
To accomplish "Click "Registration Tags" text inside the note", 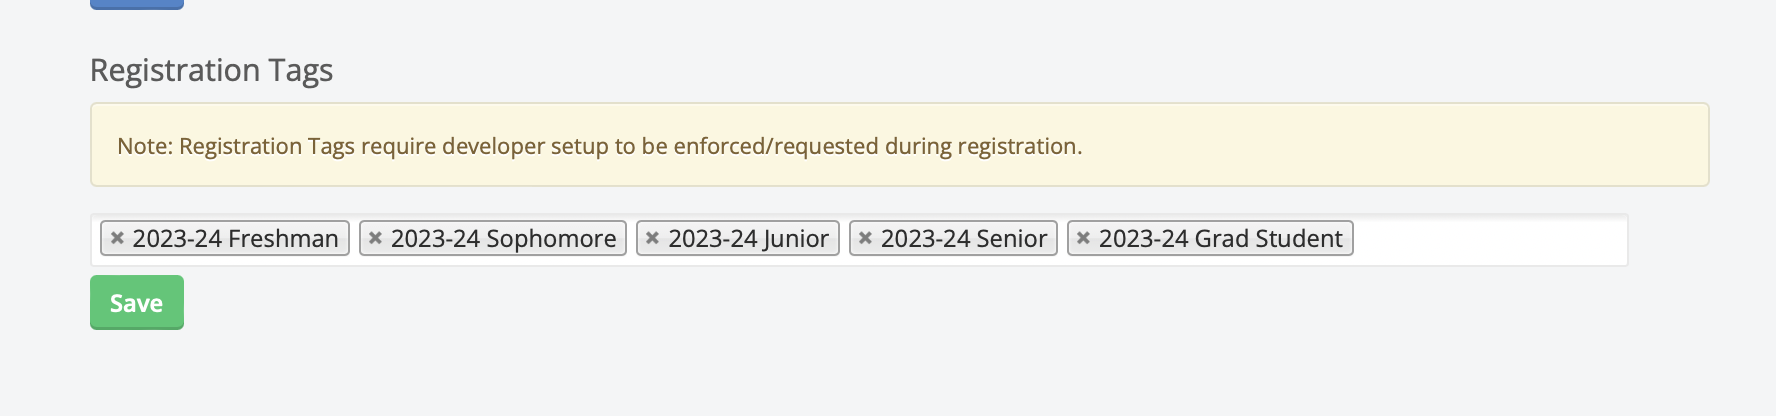I will 267,146.
